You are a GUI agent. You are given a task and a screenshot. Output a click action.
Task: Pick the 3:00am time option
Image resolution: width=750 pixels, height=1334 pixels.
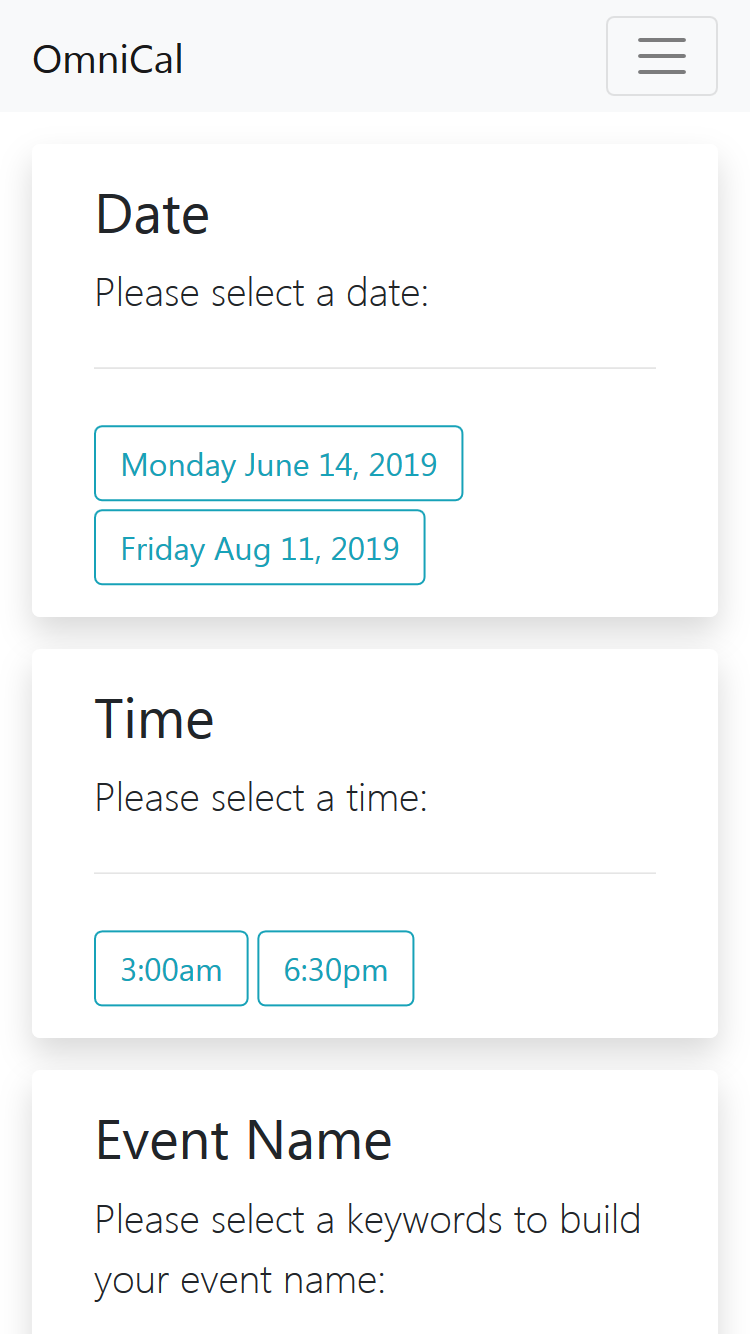[x=171, y=968]
